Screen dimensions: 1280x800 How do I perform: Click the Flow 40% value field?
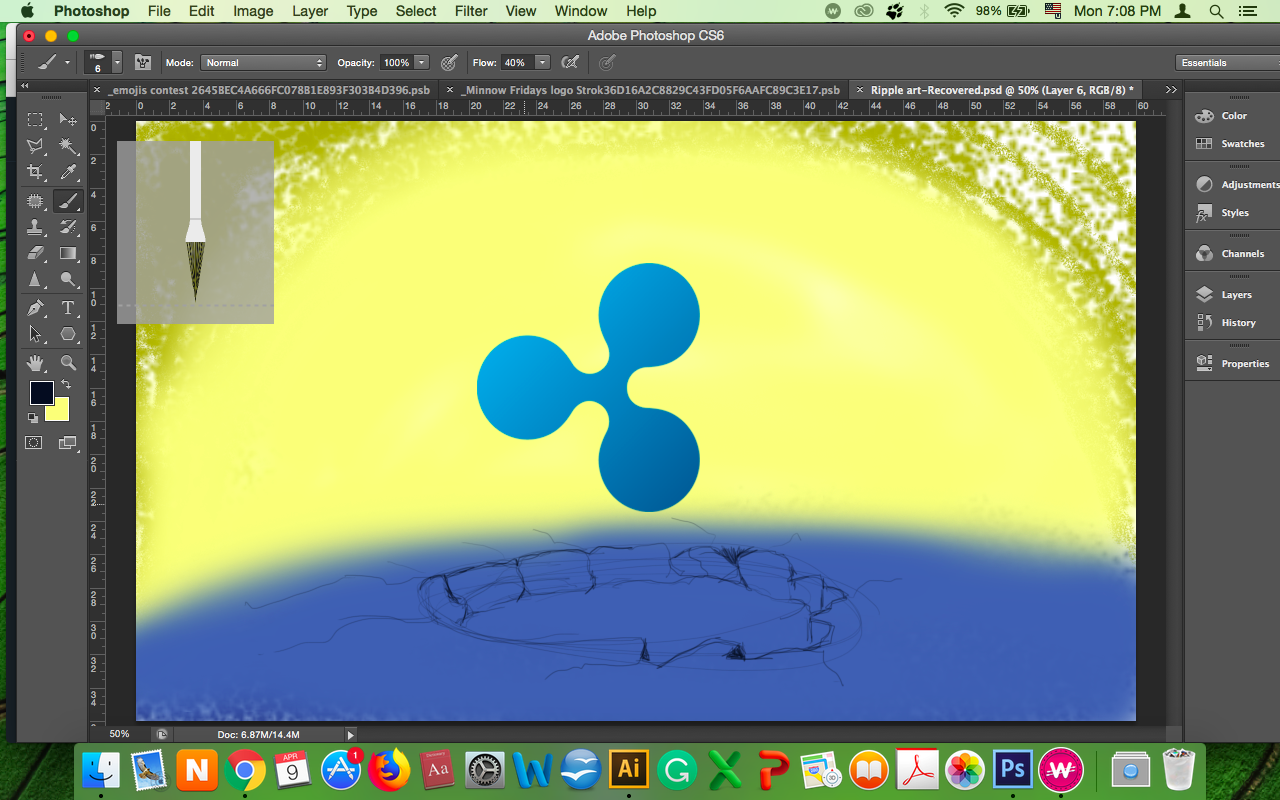(517, 62)
